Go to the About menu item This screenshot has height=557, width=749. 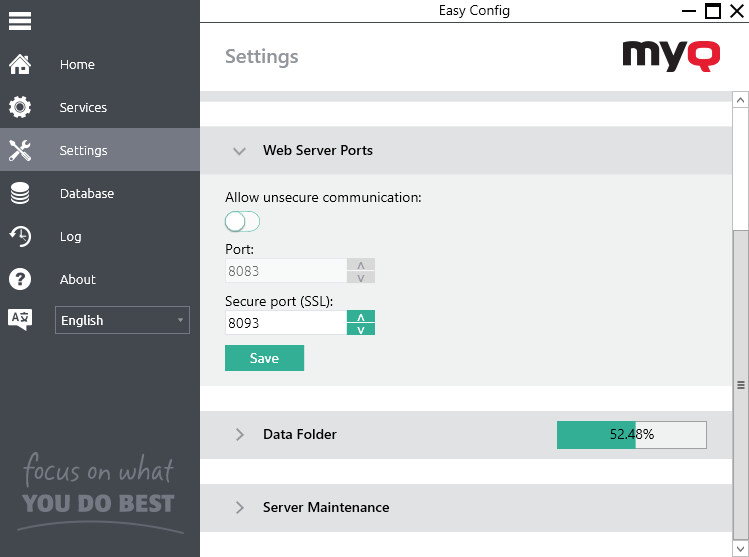[x=77, y=280]
